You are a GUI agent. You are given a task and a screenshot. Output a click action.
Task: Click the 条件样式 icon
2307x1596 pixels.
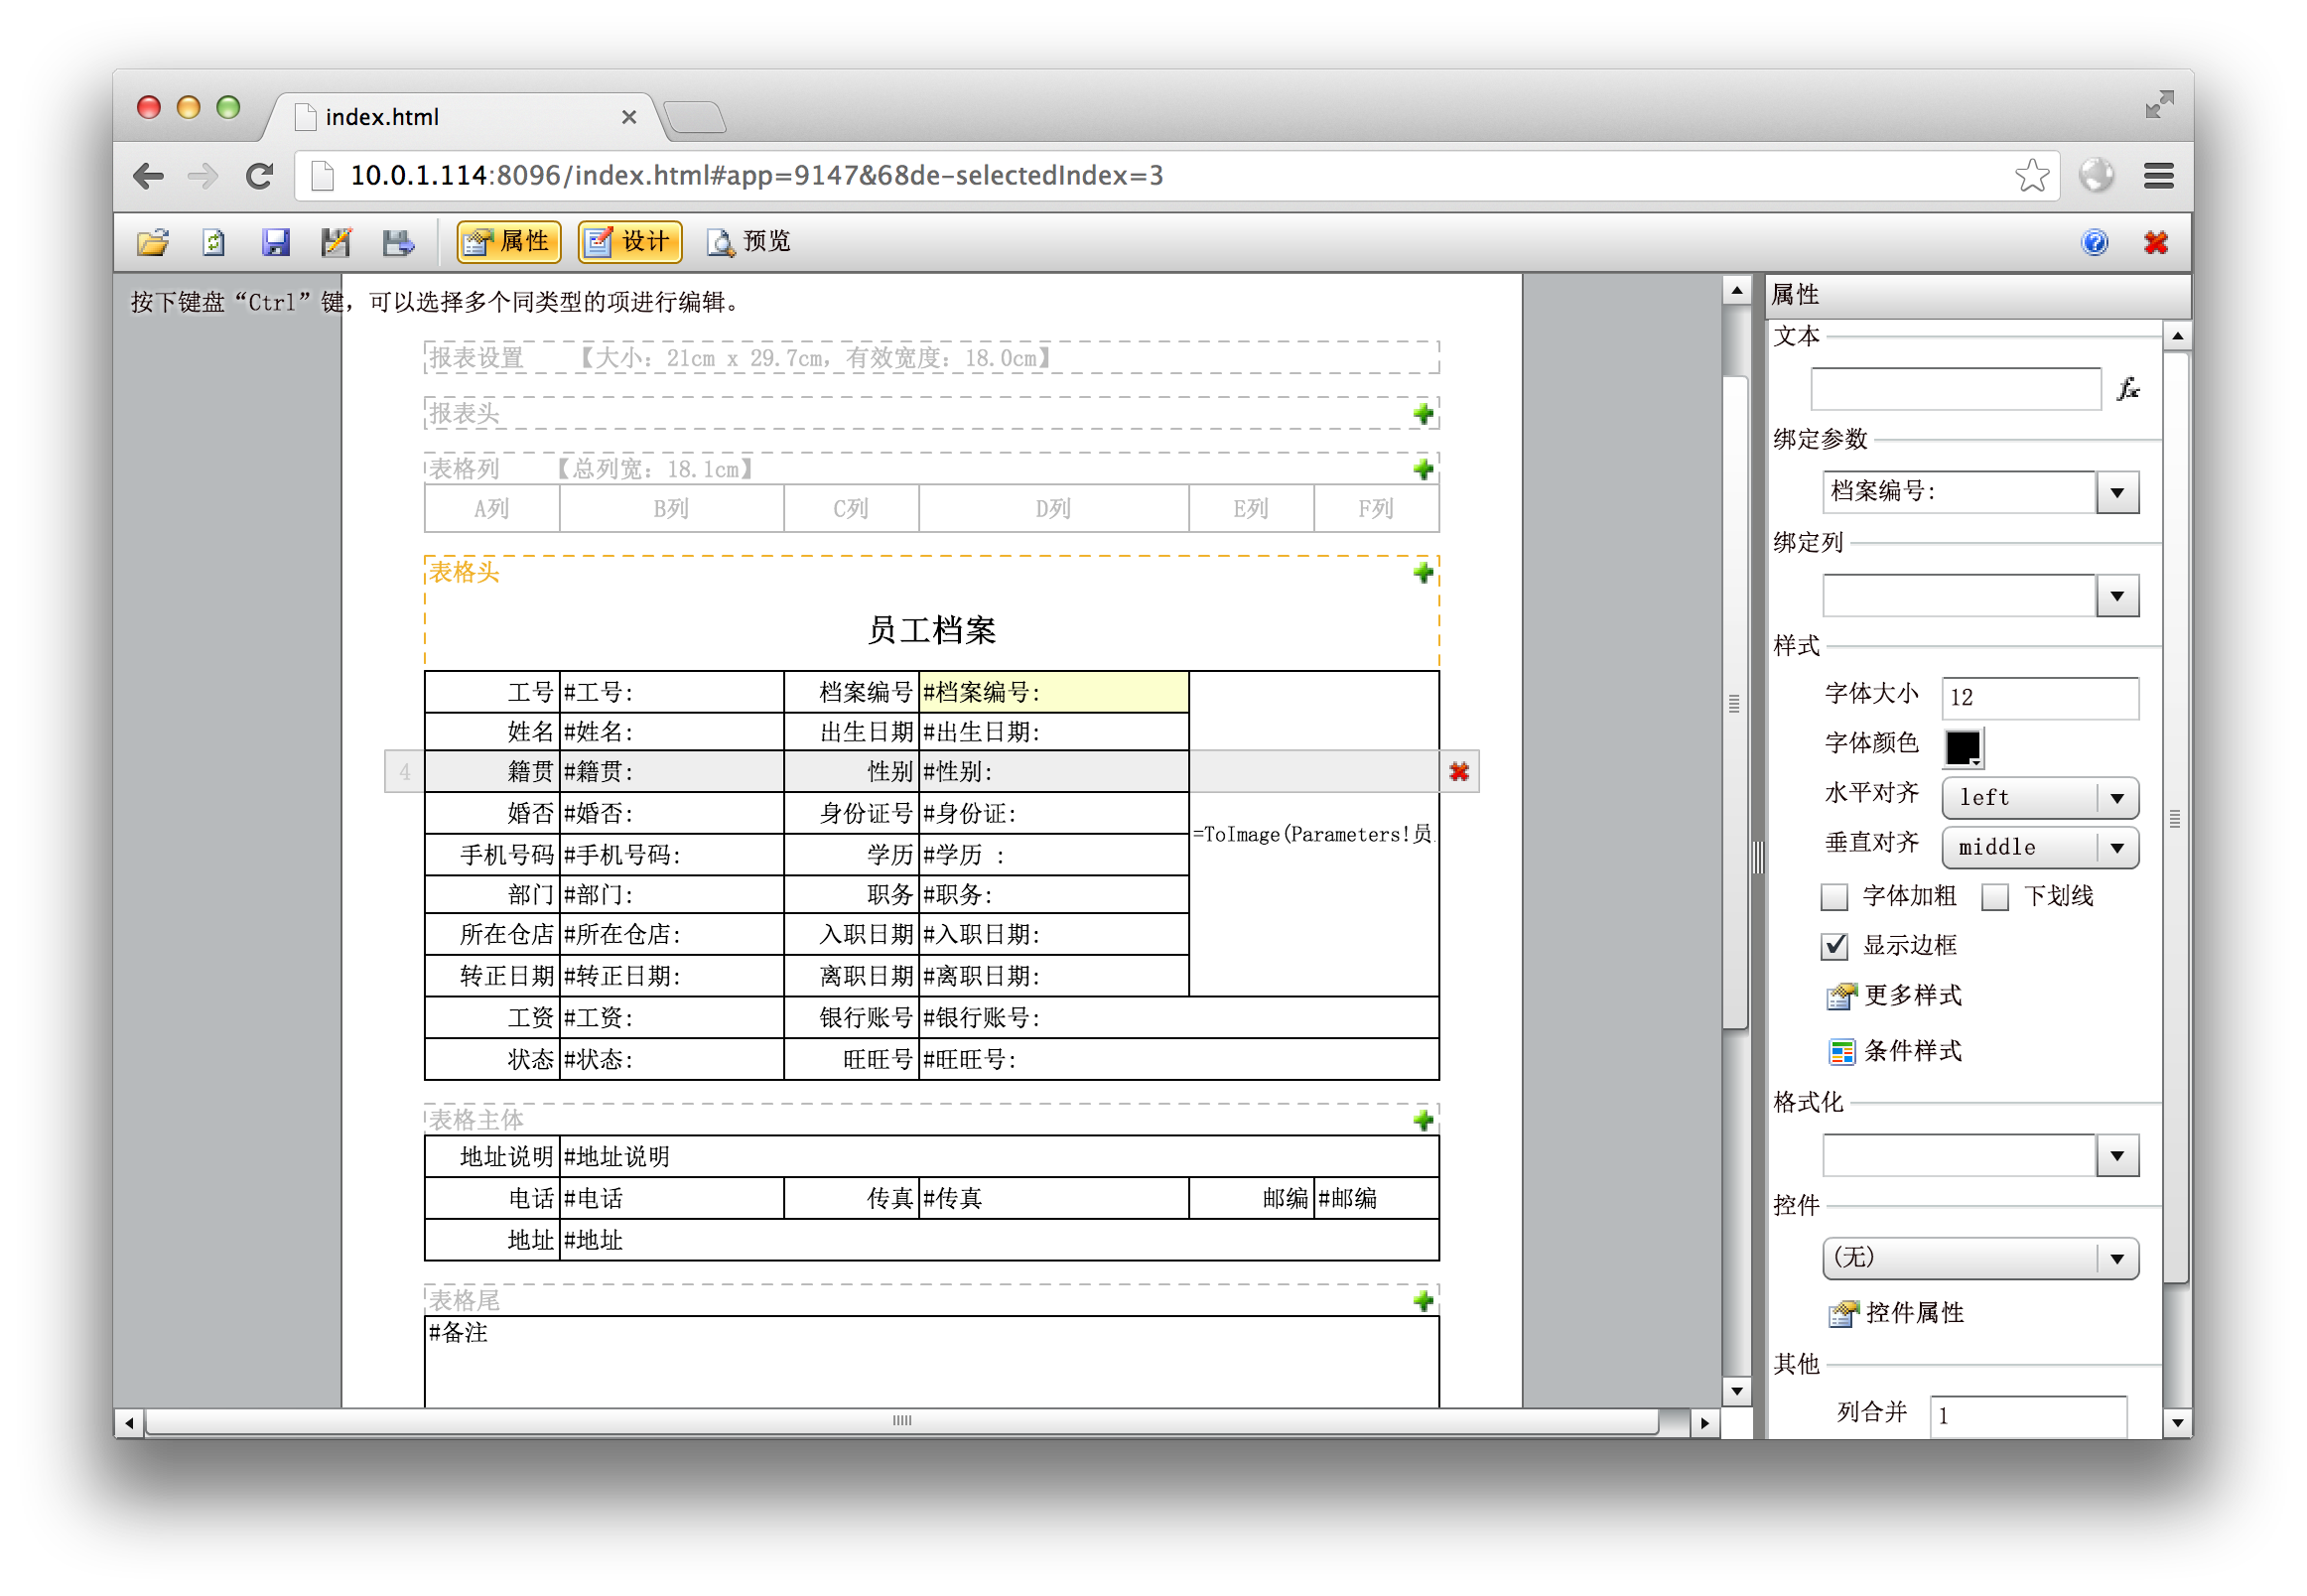coord(1841,1051)
